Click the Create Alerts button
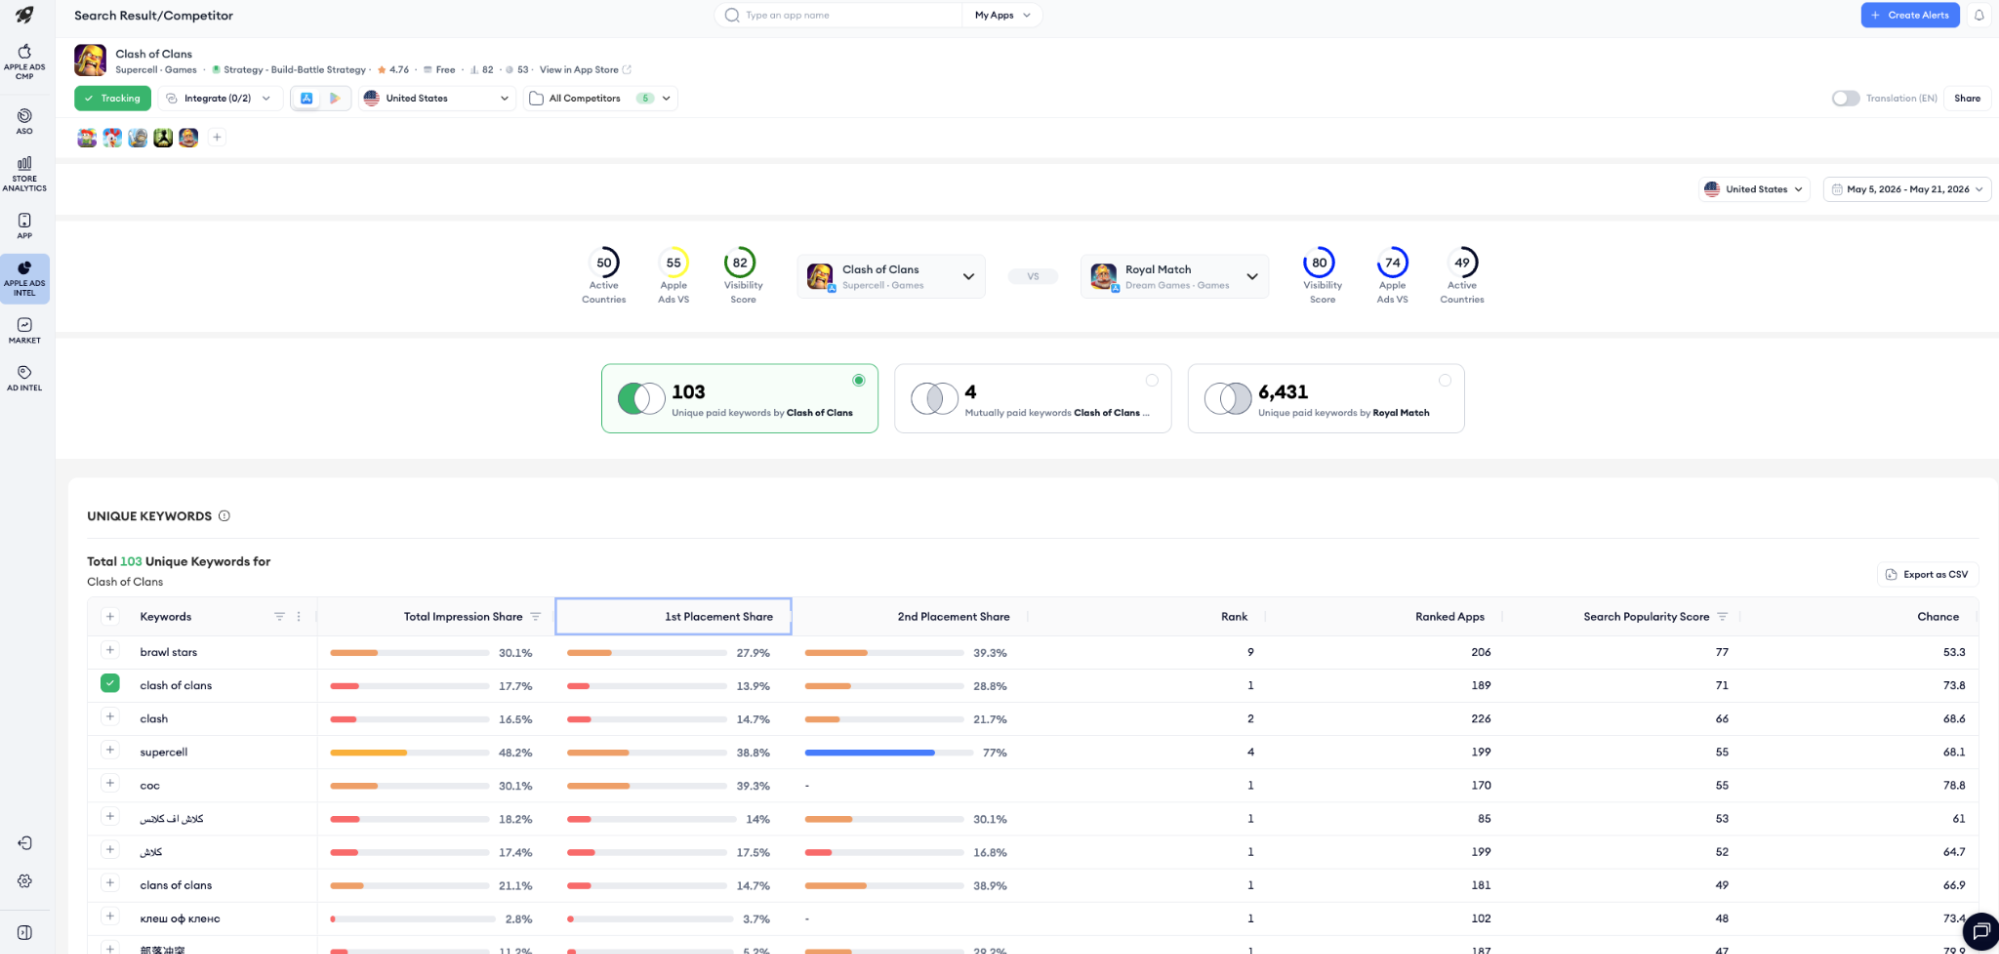 (x=1910, y=15)
